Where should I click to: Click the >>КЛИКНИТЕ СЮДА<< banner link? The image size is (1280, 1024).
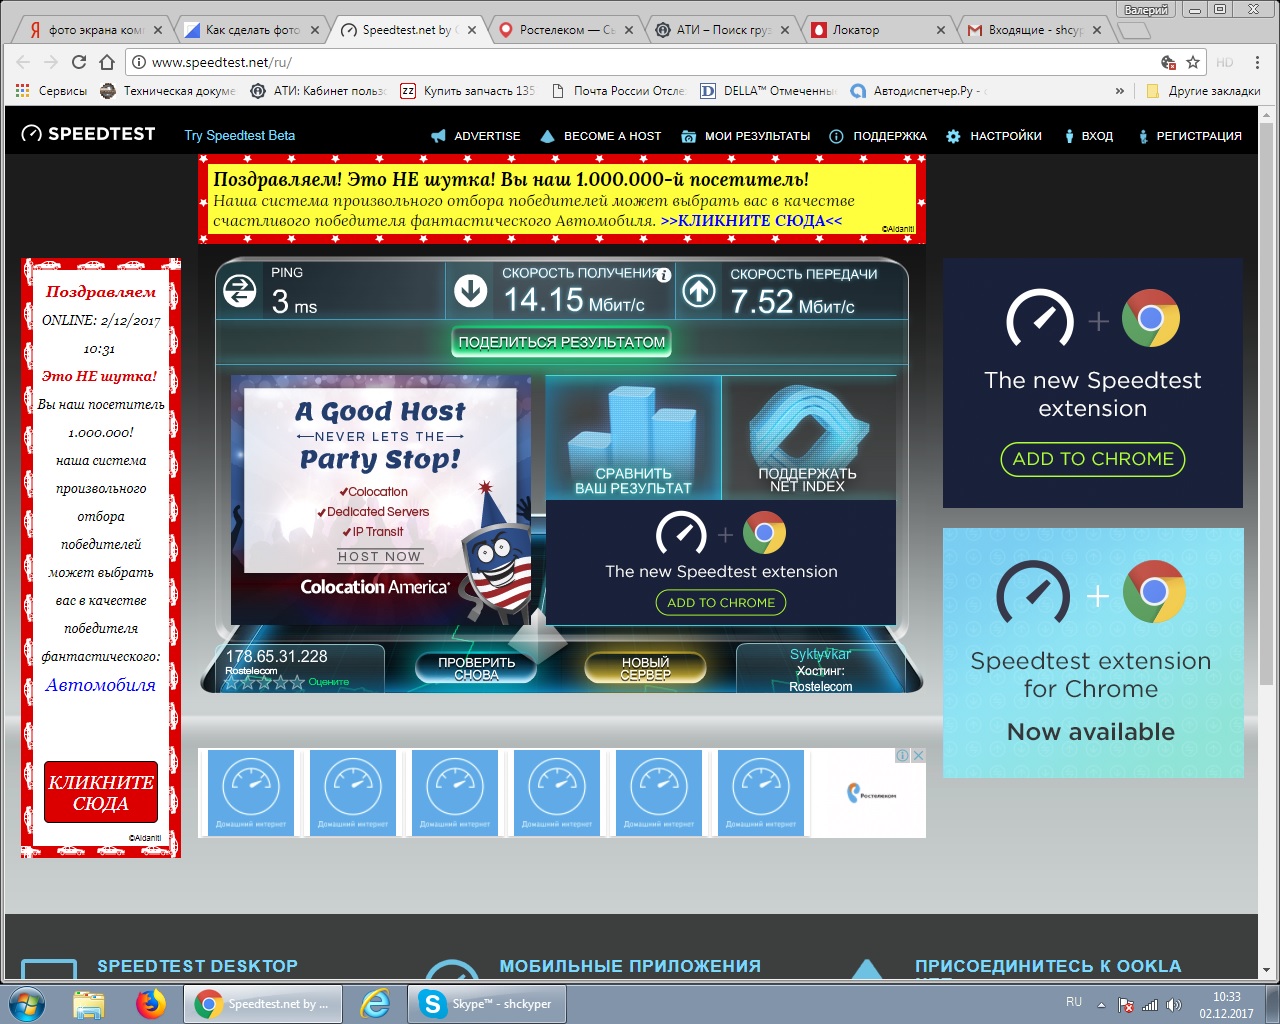(751, 221)
